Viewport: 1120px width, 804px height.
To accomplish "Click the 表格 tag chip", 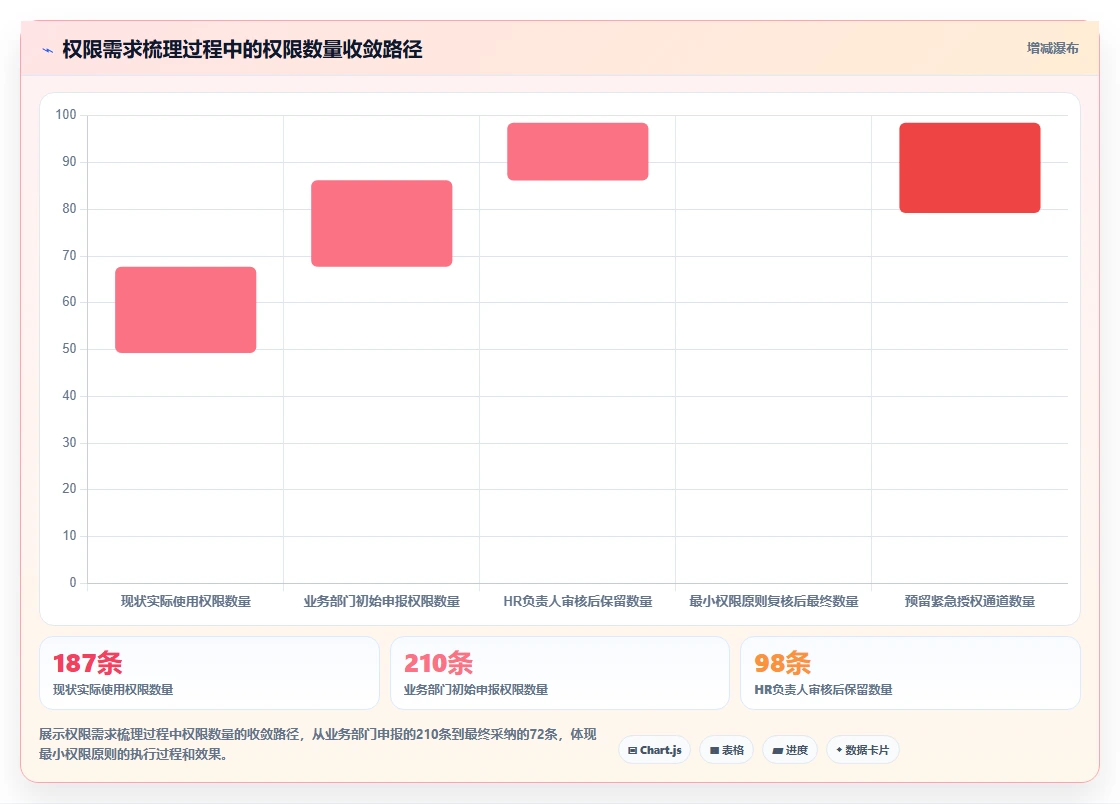I will click(726, 750).
